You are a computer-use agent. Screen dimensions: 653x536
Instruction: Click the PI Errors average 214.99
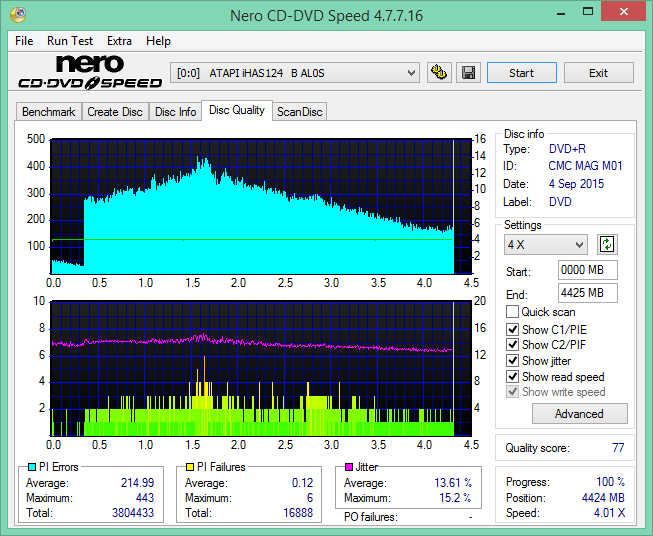pyautogui.click(x=137, y=483)
